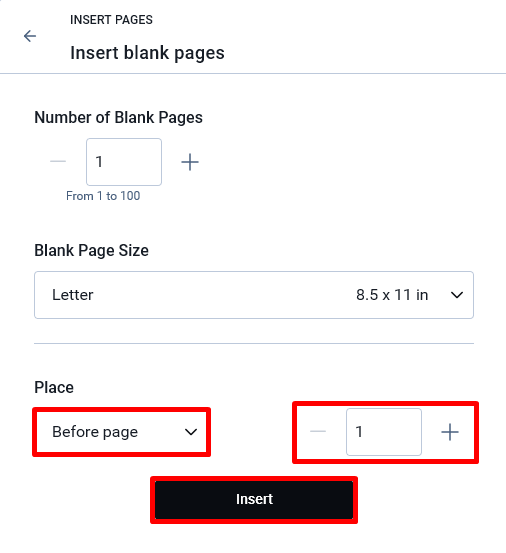Open the Blank Page Size dropdown
Image resolution: width=506 pixels, height=553 pixels.
coord(254,295)
